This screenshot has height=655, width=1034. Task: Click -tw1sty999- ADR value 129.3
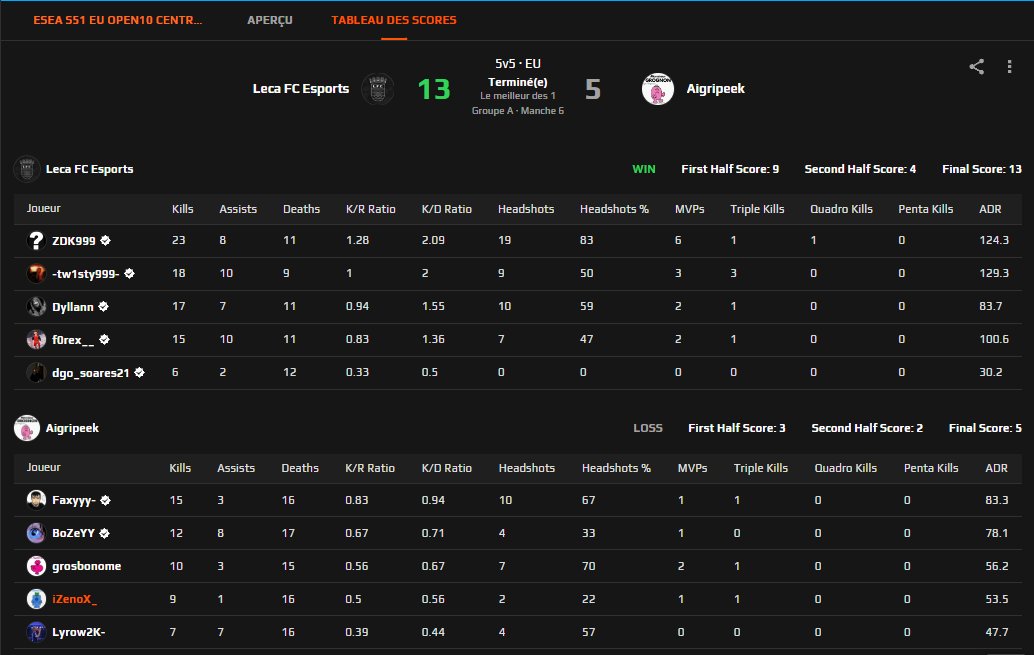[994, 273]
